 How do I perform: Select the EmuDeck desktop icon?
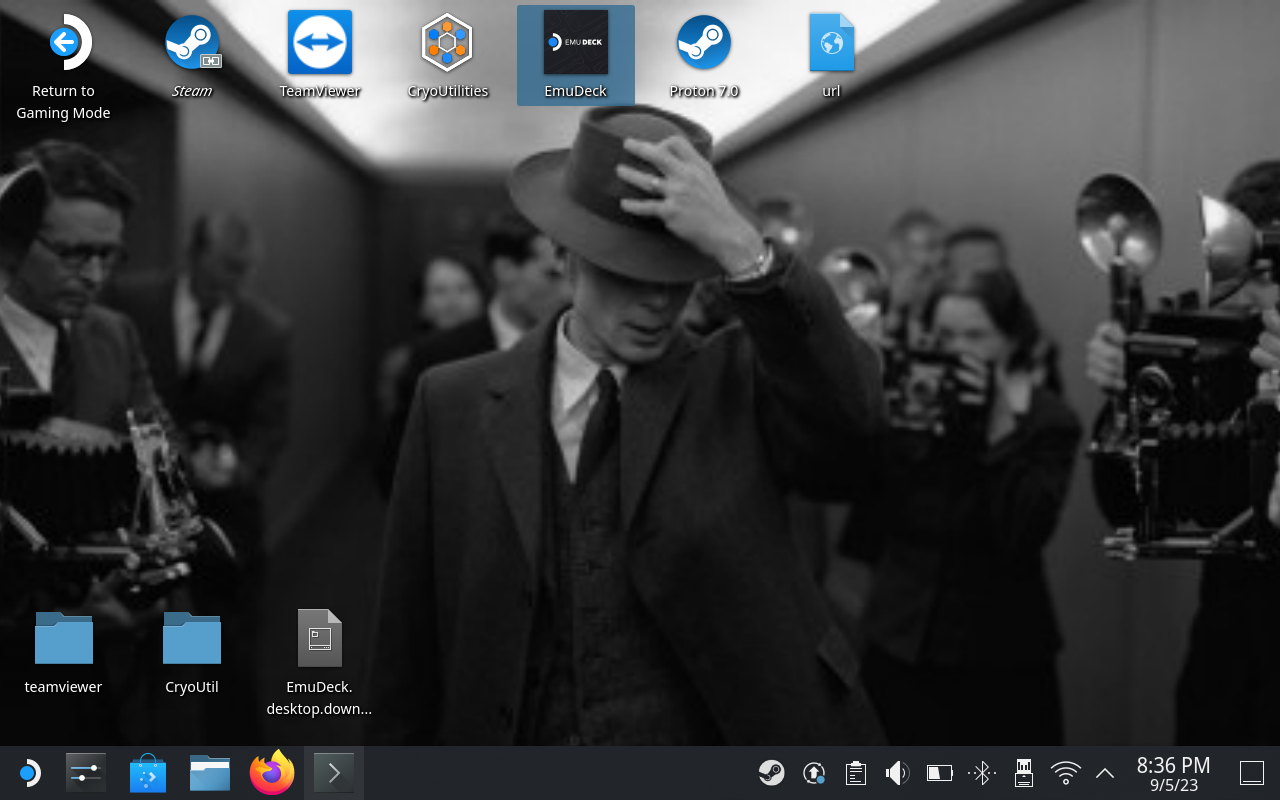[x=575, y=45]
